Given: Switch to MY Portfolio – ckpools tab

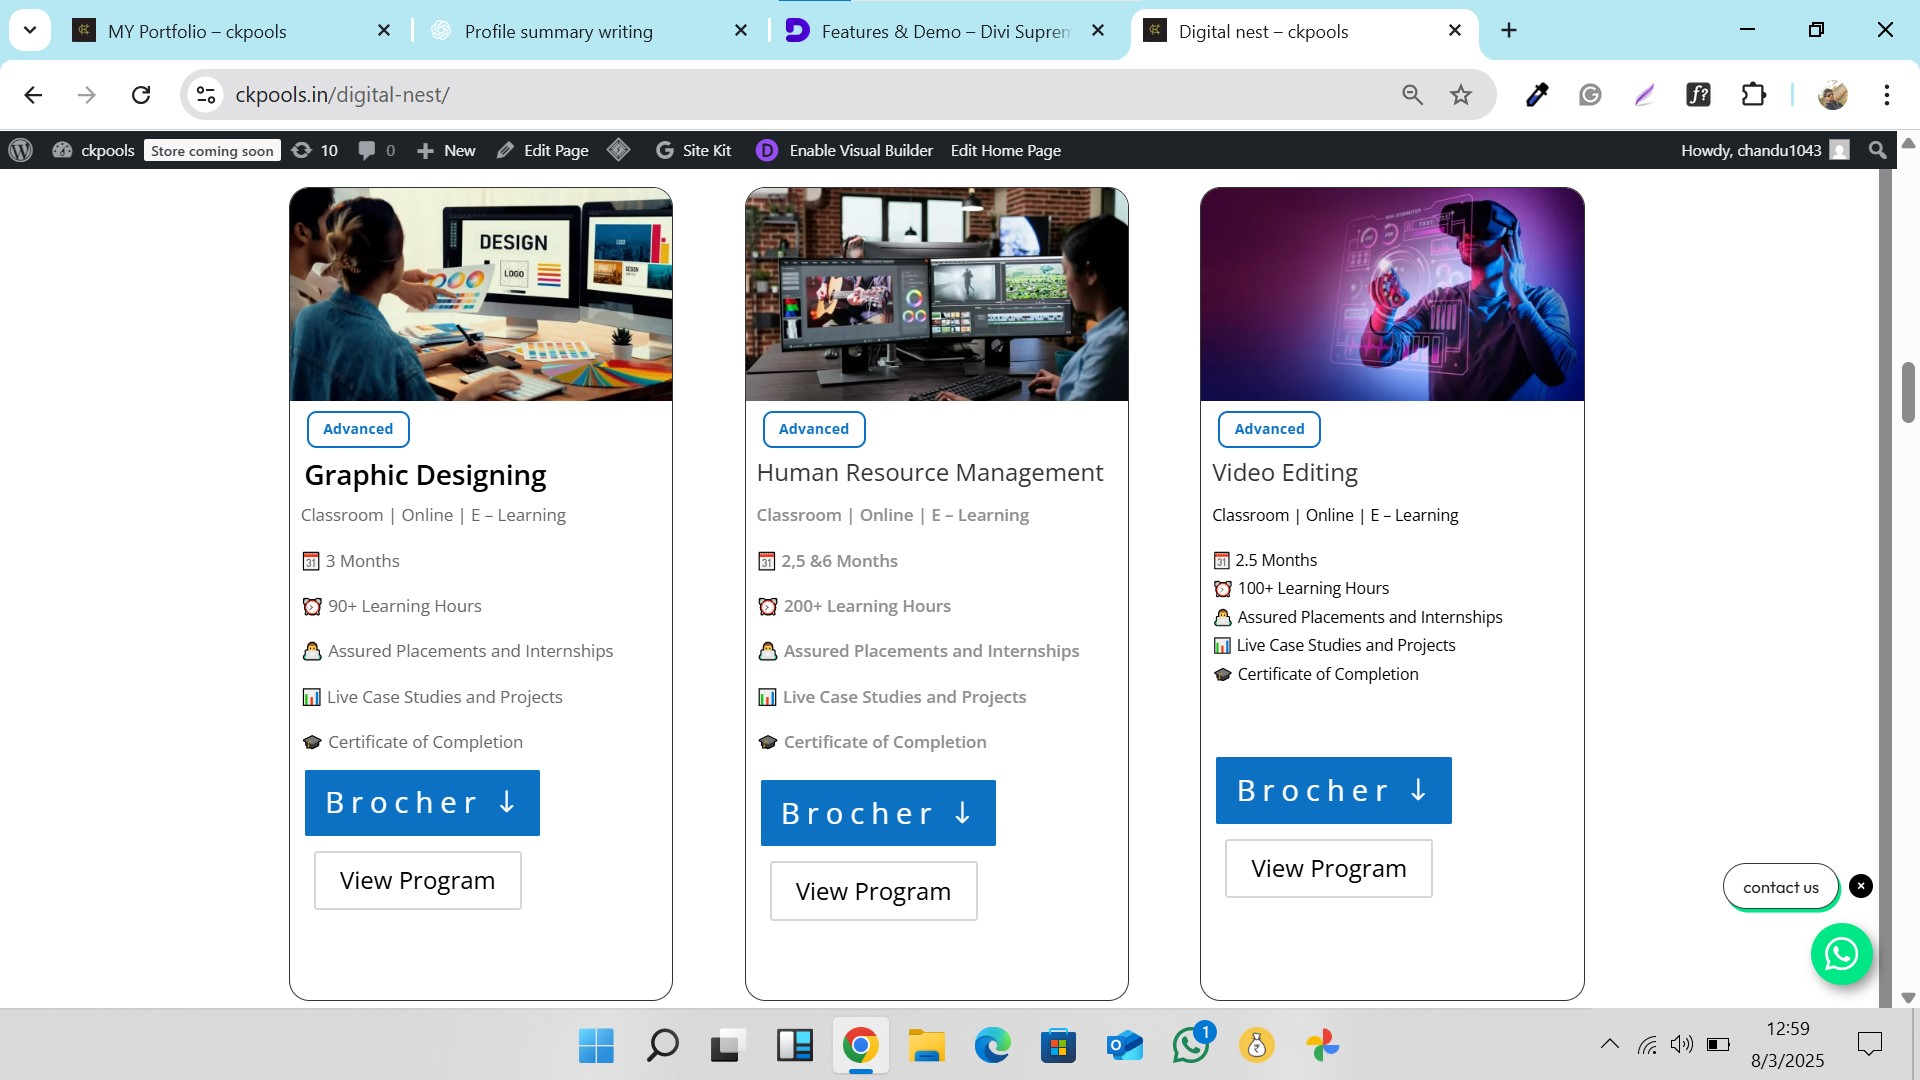Looking at the screenshot, I should click(197, 31).
